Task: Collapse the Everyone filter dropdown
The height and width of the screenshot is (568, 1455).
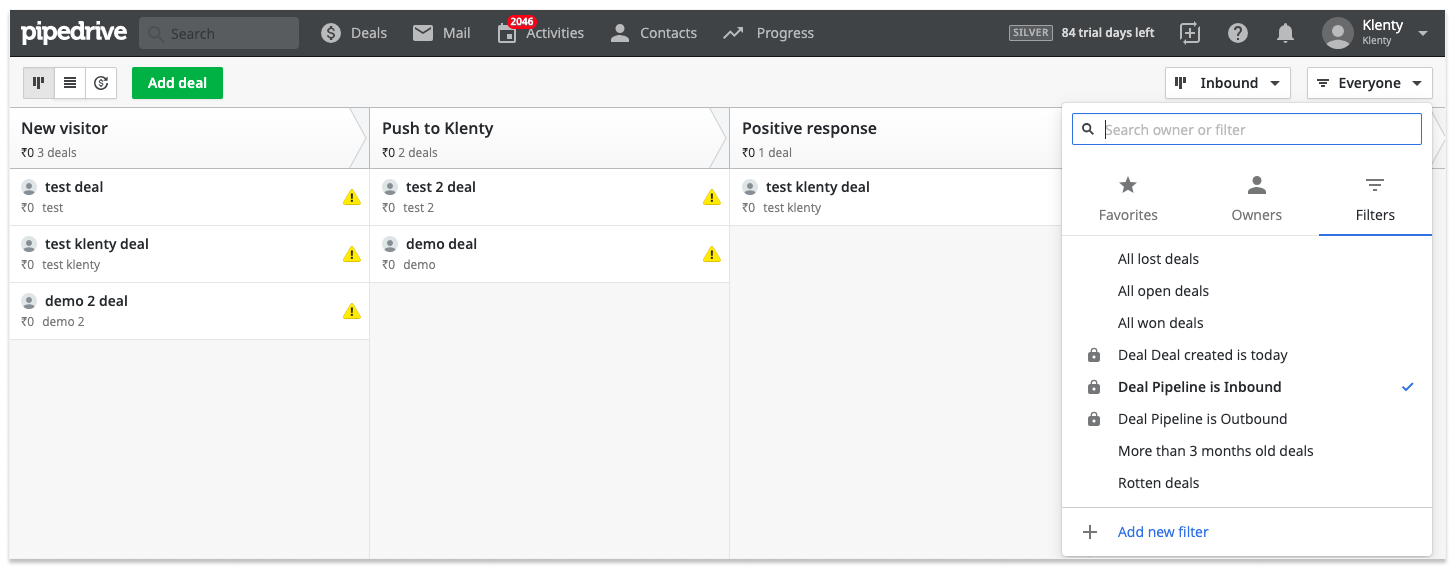Action: (x=1369, y=83)
